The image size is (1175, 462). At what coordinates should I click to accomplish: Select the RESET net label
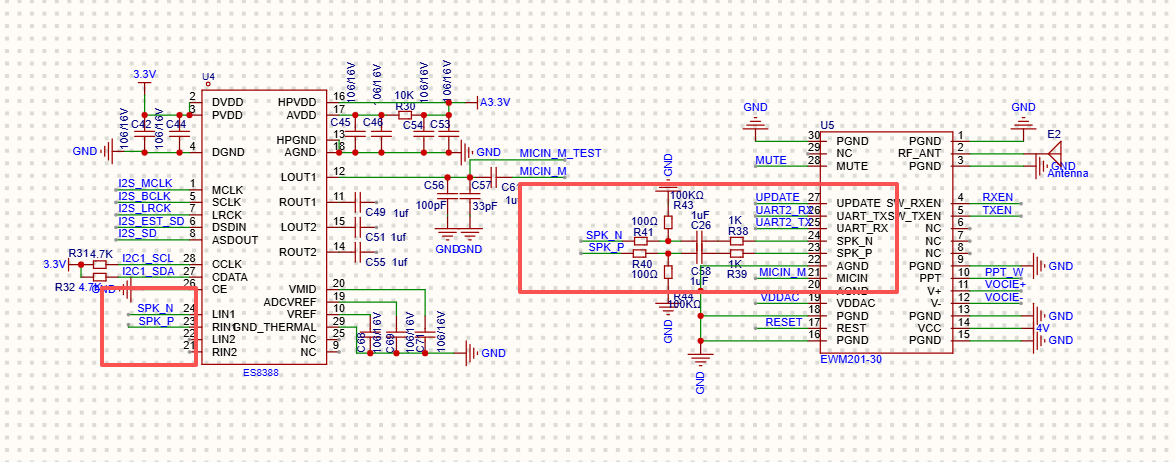click(783, 322)
